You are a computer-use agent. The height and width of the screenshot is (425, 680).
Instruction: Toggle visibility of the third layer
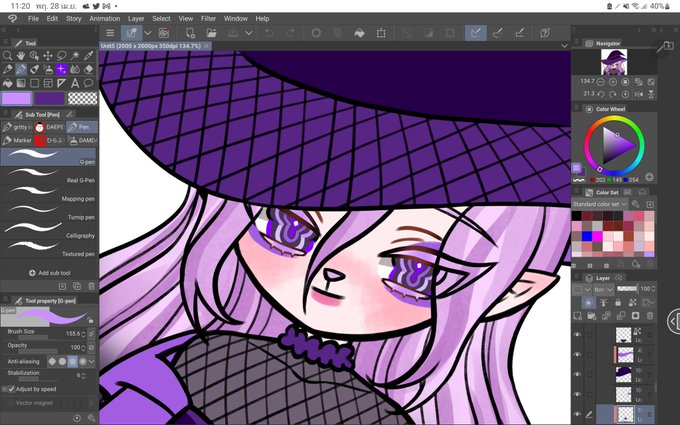point(577,374)
